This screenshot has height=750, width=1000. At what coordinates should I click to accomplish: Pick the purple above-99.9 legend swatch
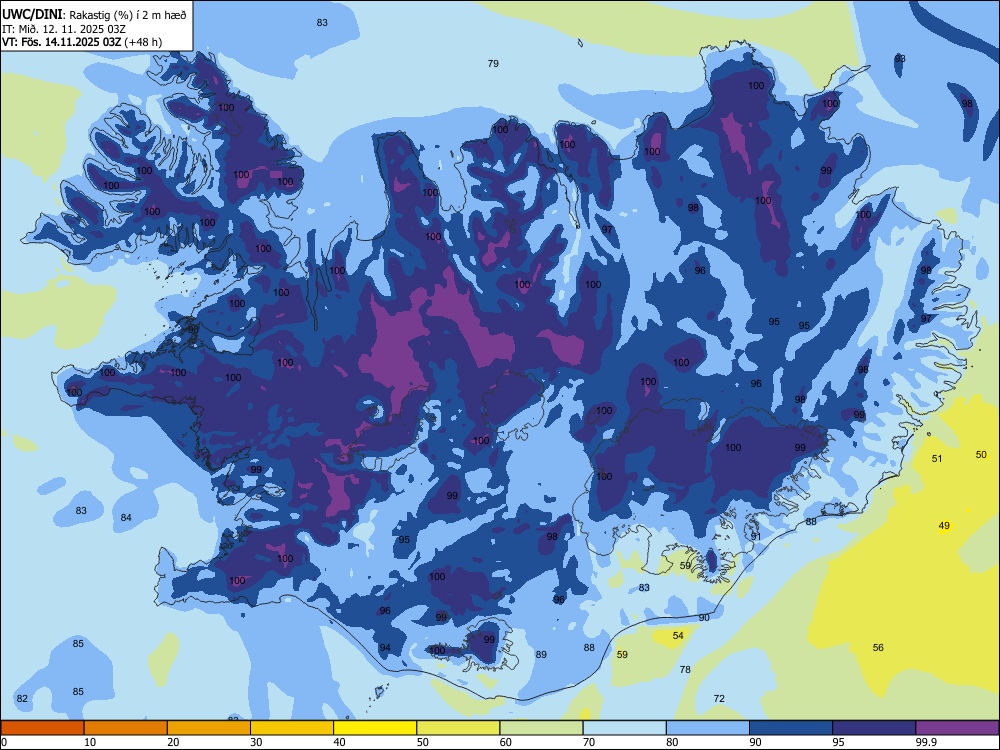pos(957,728)
